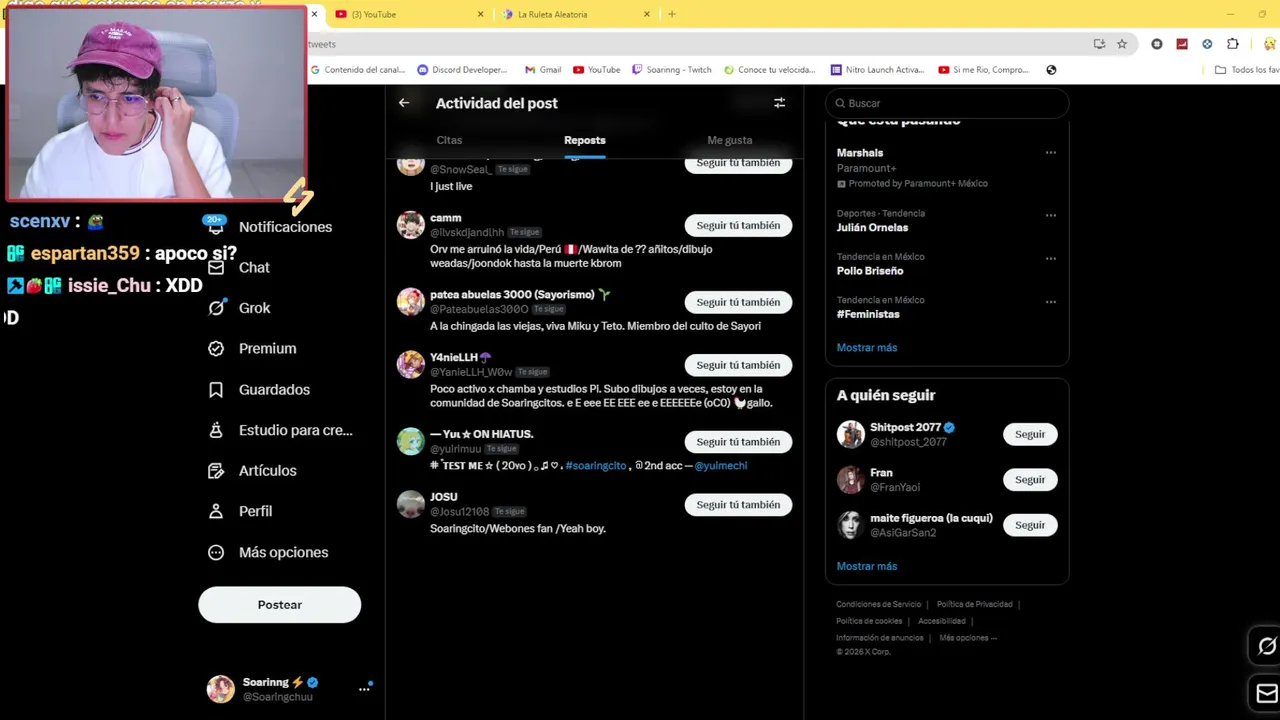Open patea abuelas 3000 profile avatar
The image size is (1280, 720).
pos(411,302)
